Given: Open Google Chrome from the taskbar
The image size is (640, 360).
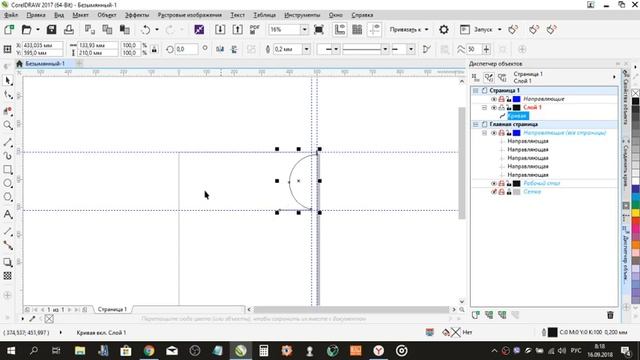Looking at the screenshot, I should (x=149, y=351).
